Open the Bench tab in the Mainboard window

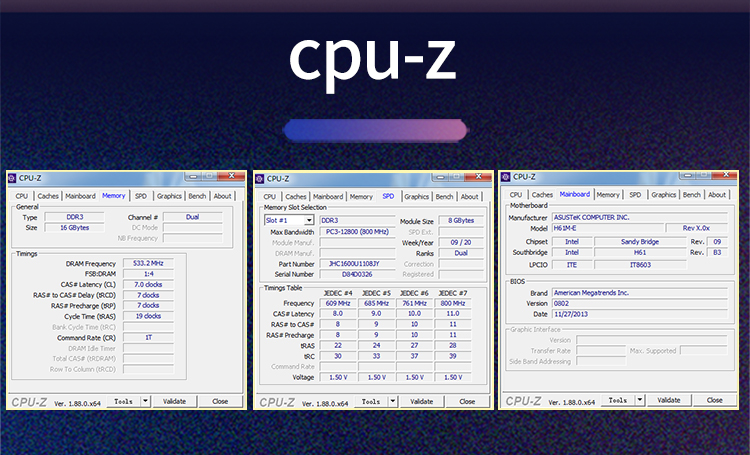(x=692, y=195)
